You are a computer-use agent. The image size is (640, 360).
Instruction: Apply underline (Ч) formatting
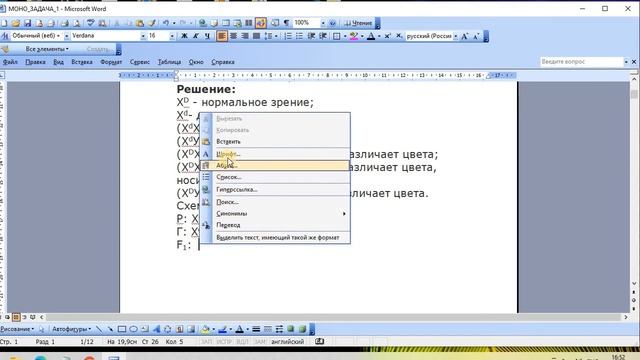tap(207, 36)
